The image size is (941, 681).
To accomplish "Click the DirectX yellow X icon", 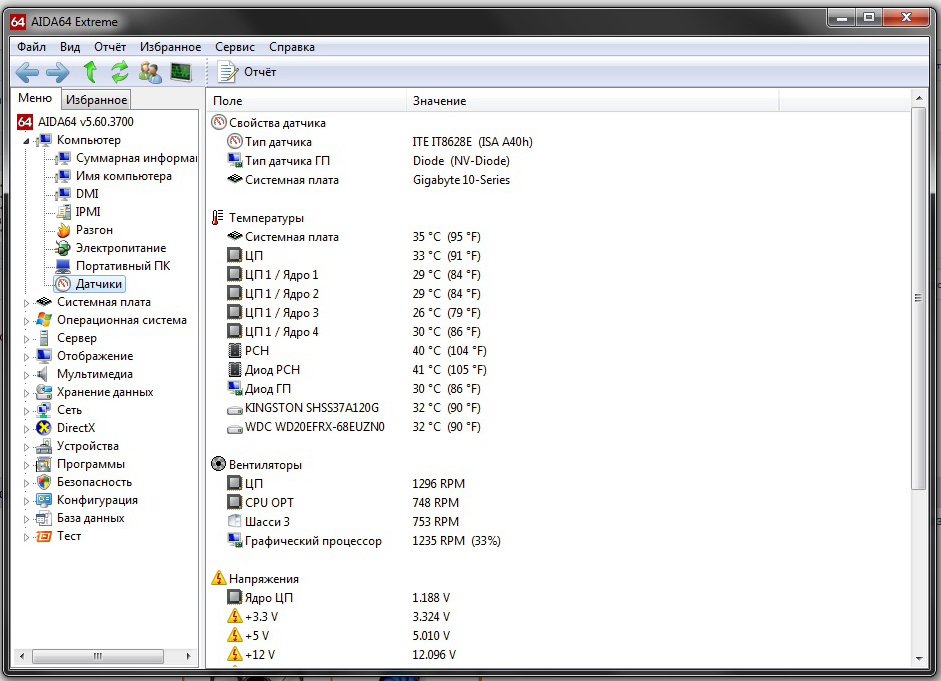I will point(44,428).
